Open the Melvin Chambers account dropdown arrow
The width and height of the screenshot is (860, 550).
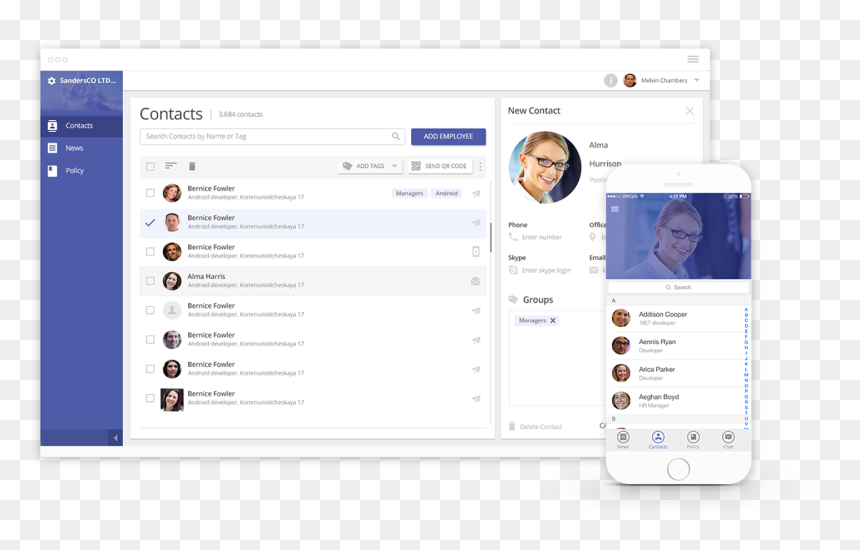tap(697, 80)
